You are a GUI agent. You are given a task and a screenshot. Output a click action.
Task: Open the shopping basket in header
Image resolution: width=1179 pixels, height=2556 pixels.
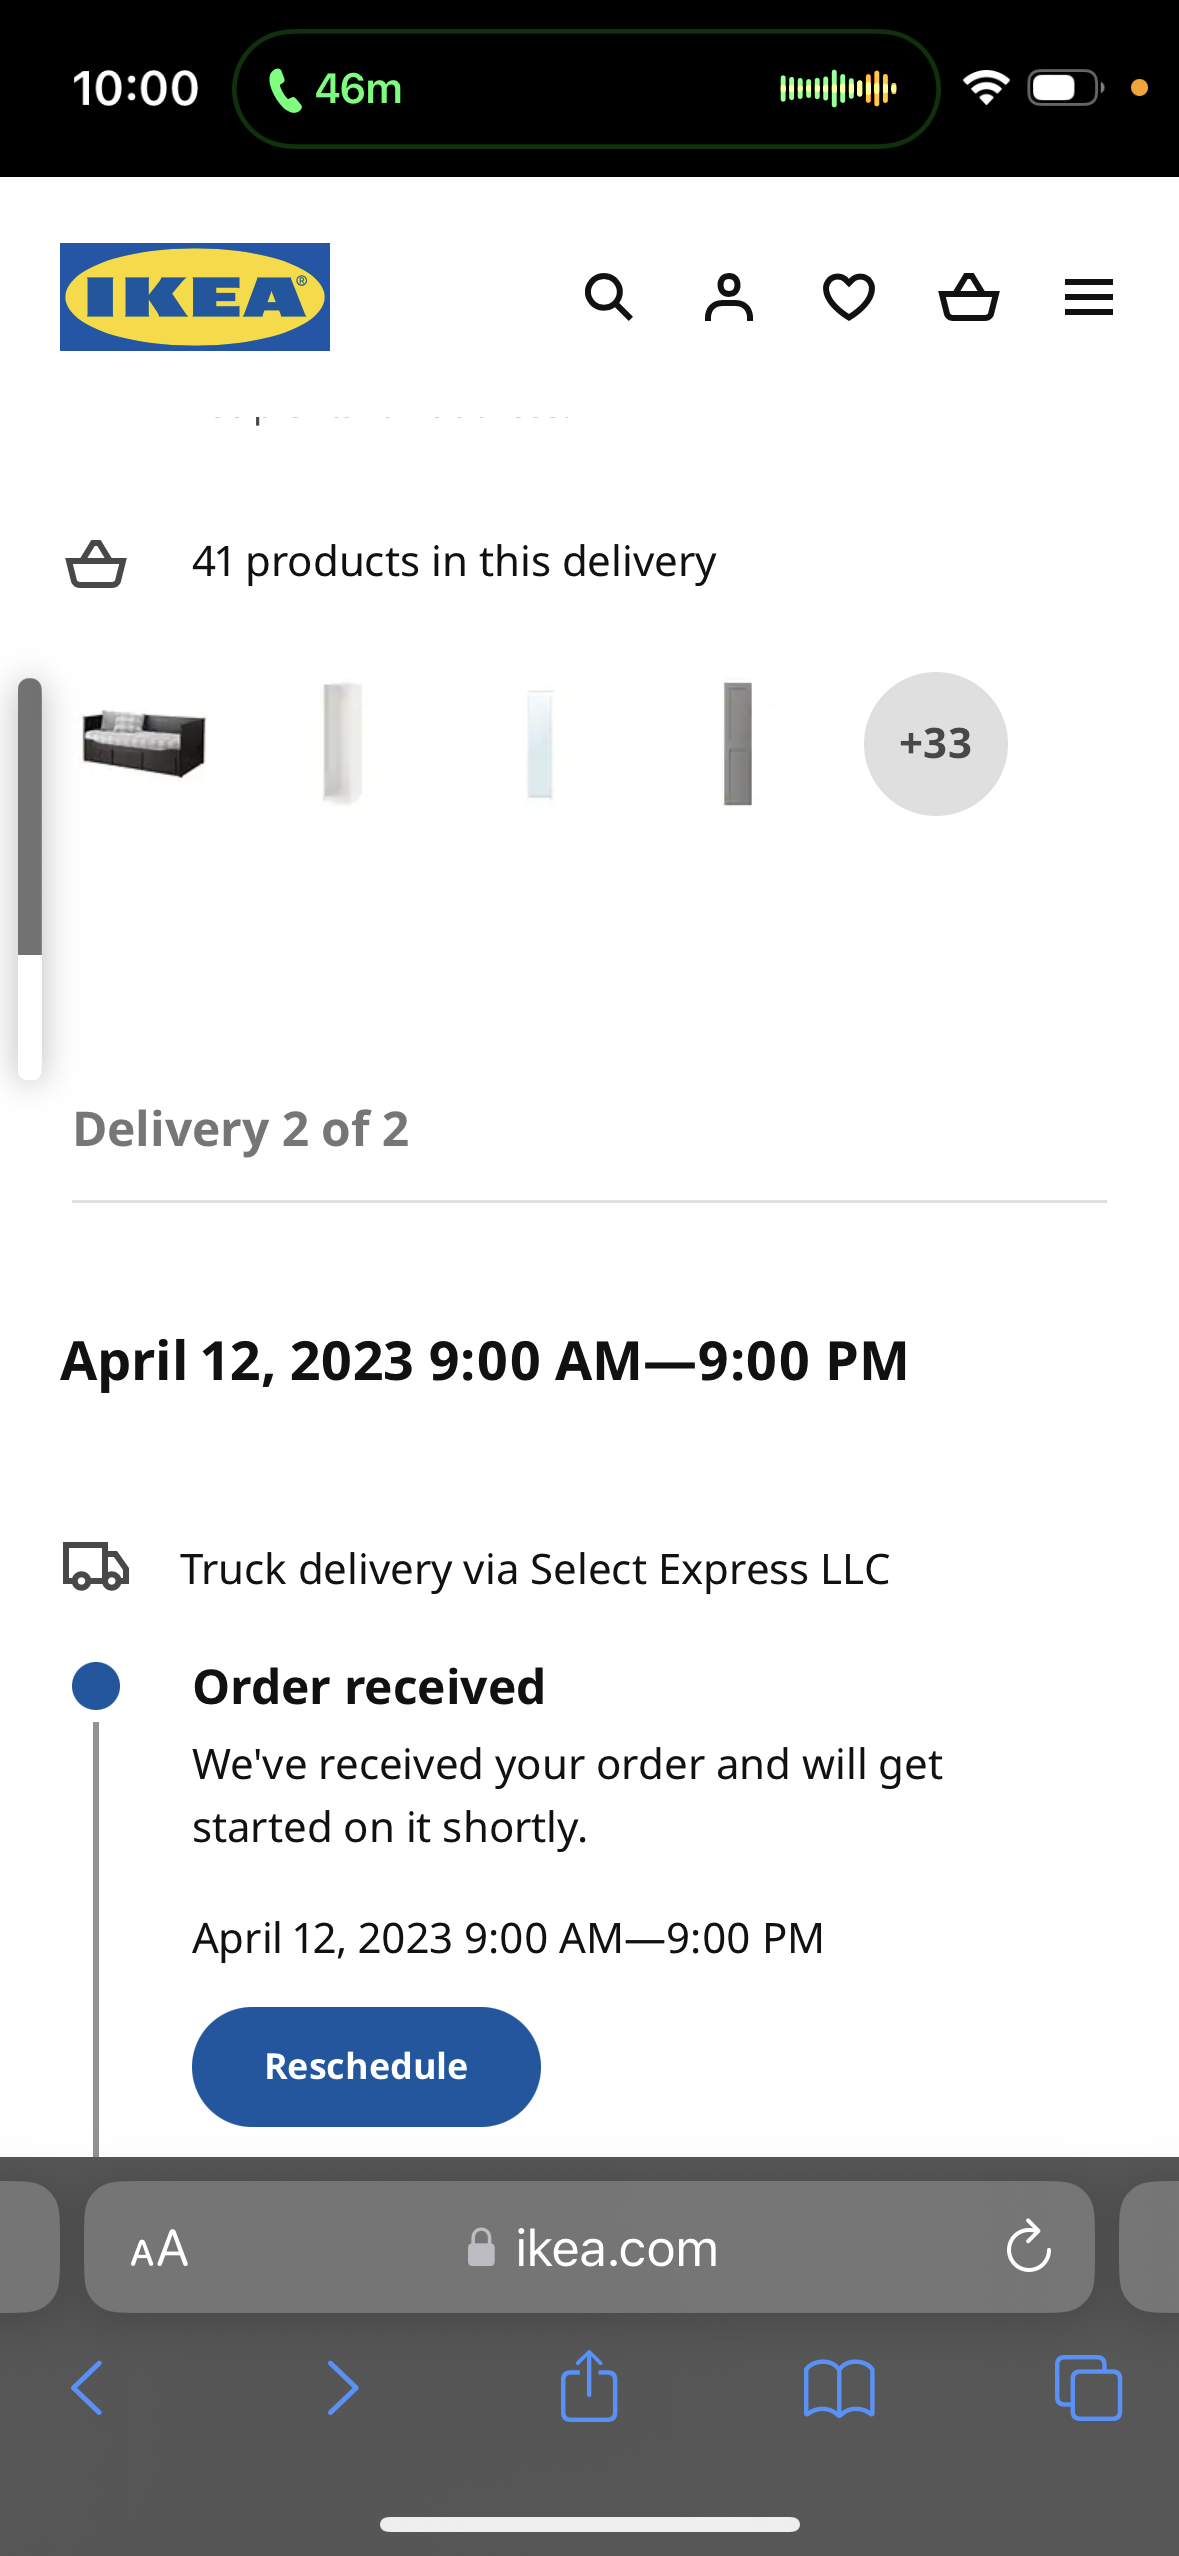tap(969, 297)
